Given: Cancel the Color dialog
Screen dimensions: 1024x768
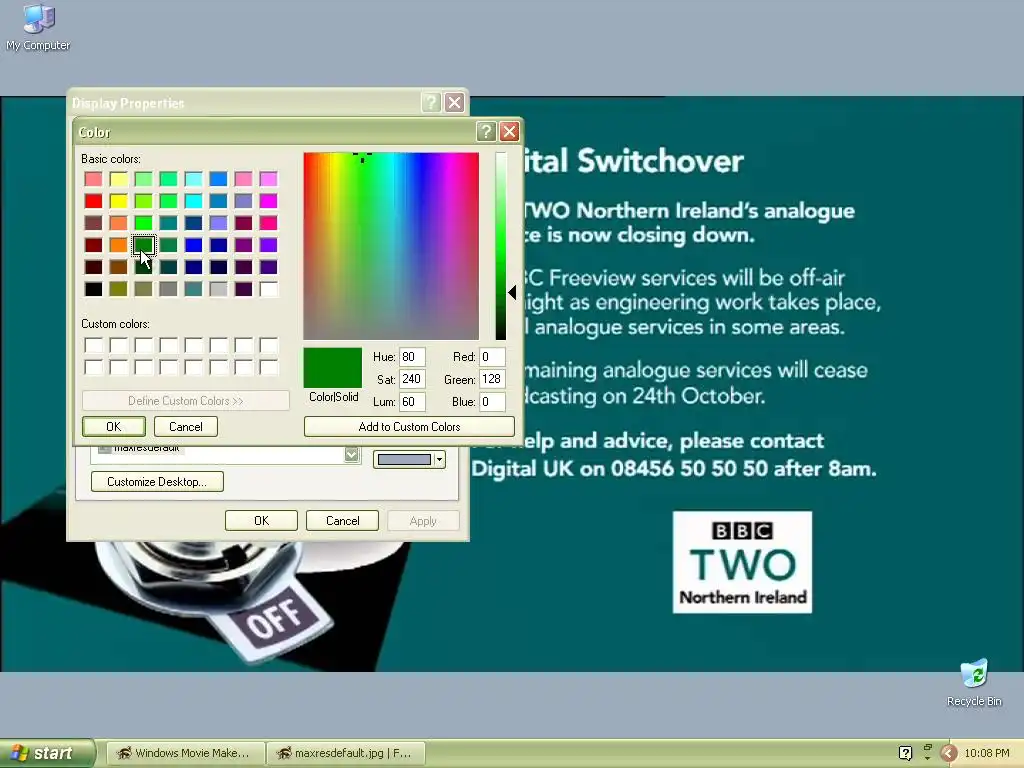Looking at the screenshot, I should point(185,426).
